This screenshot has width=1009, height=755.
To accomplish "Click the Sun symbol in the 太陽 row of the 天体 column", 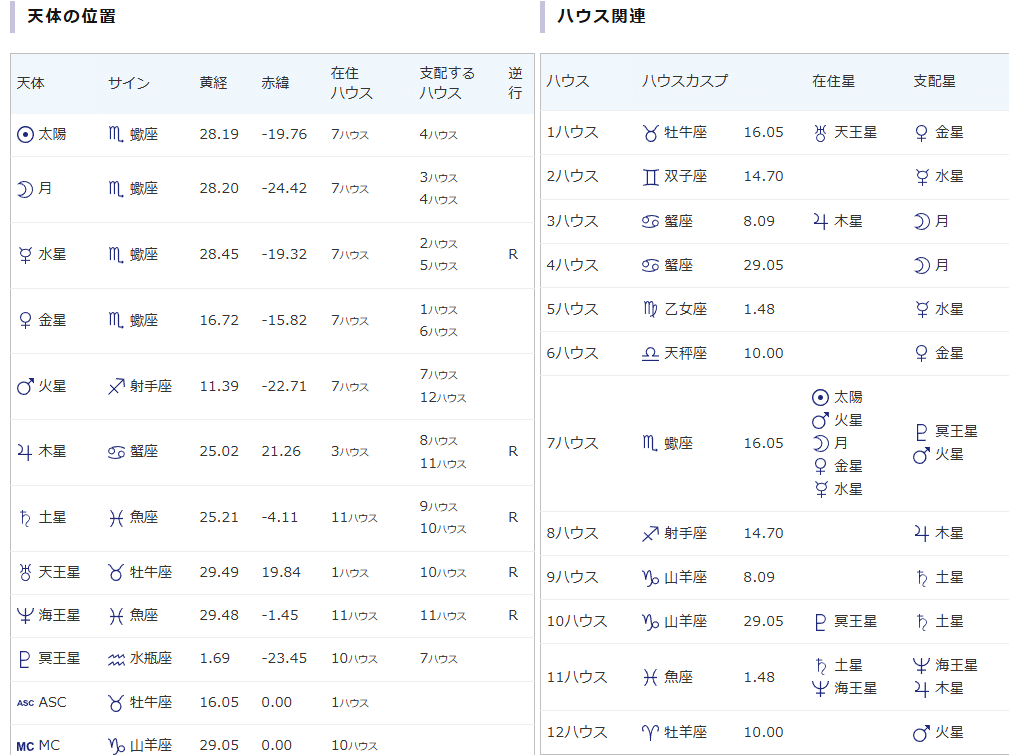I will [26, 134].
